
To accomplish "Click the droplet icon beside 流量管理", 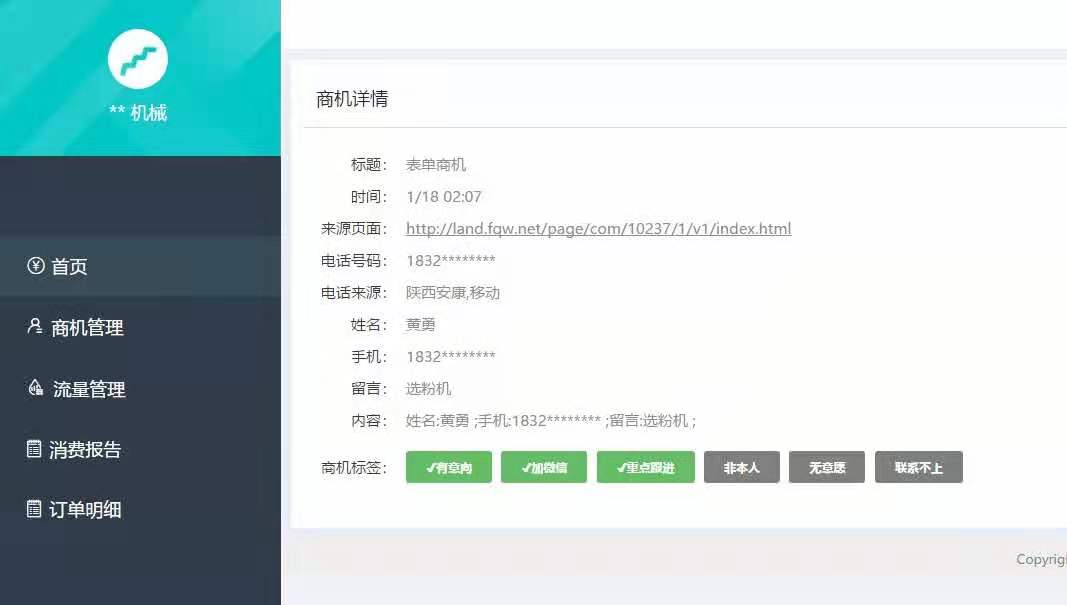I will pyautogui.click(x=35, y=387).
